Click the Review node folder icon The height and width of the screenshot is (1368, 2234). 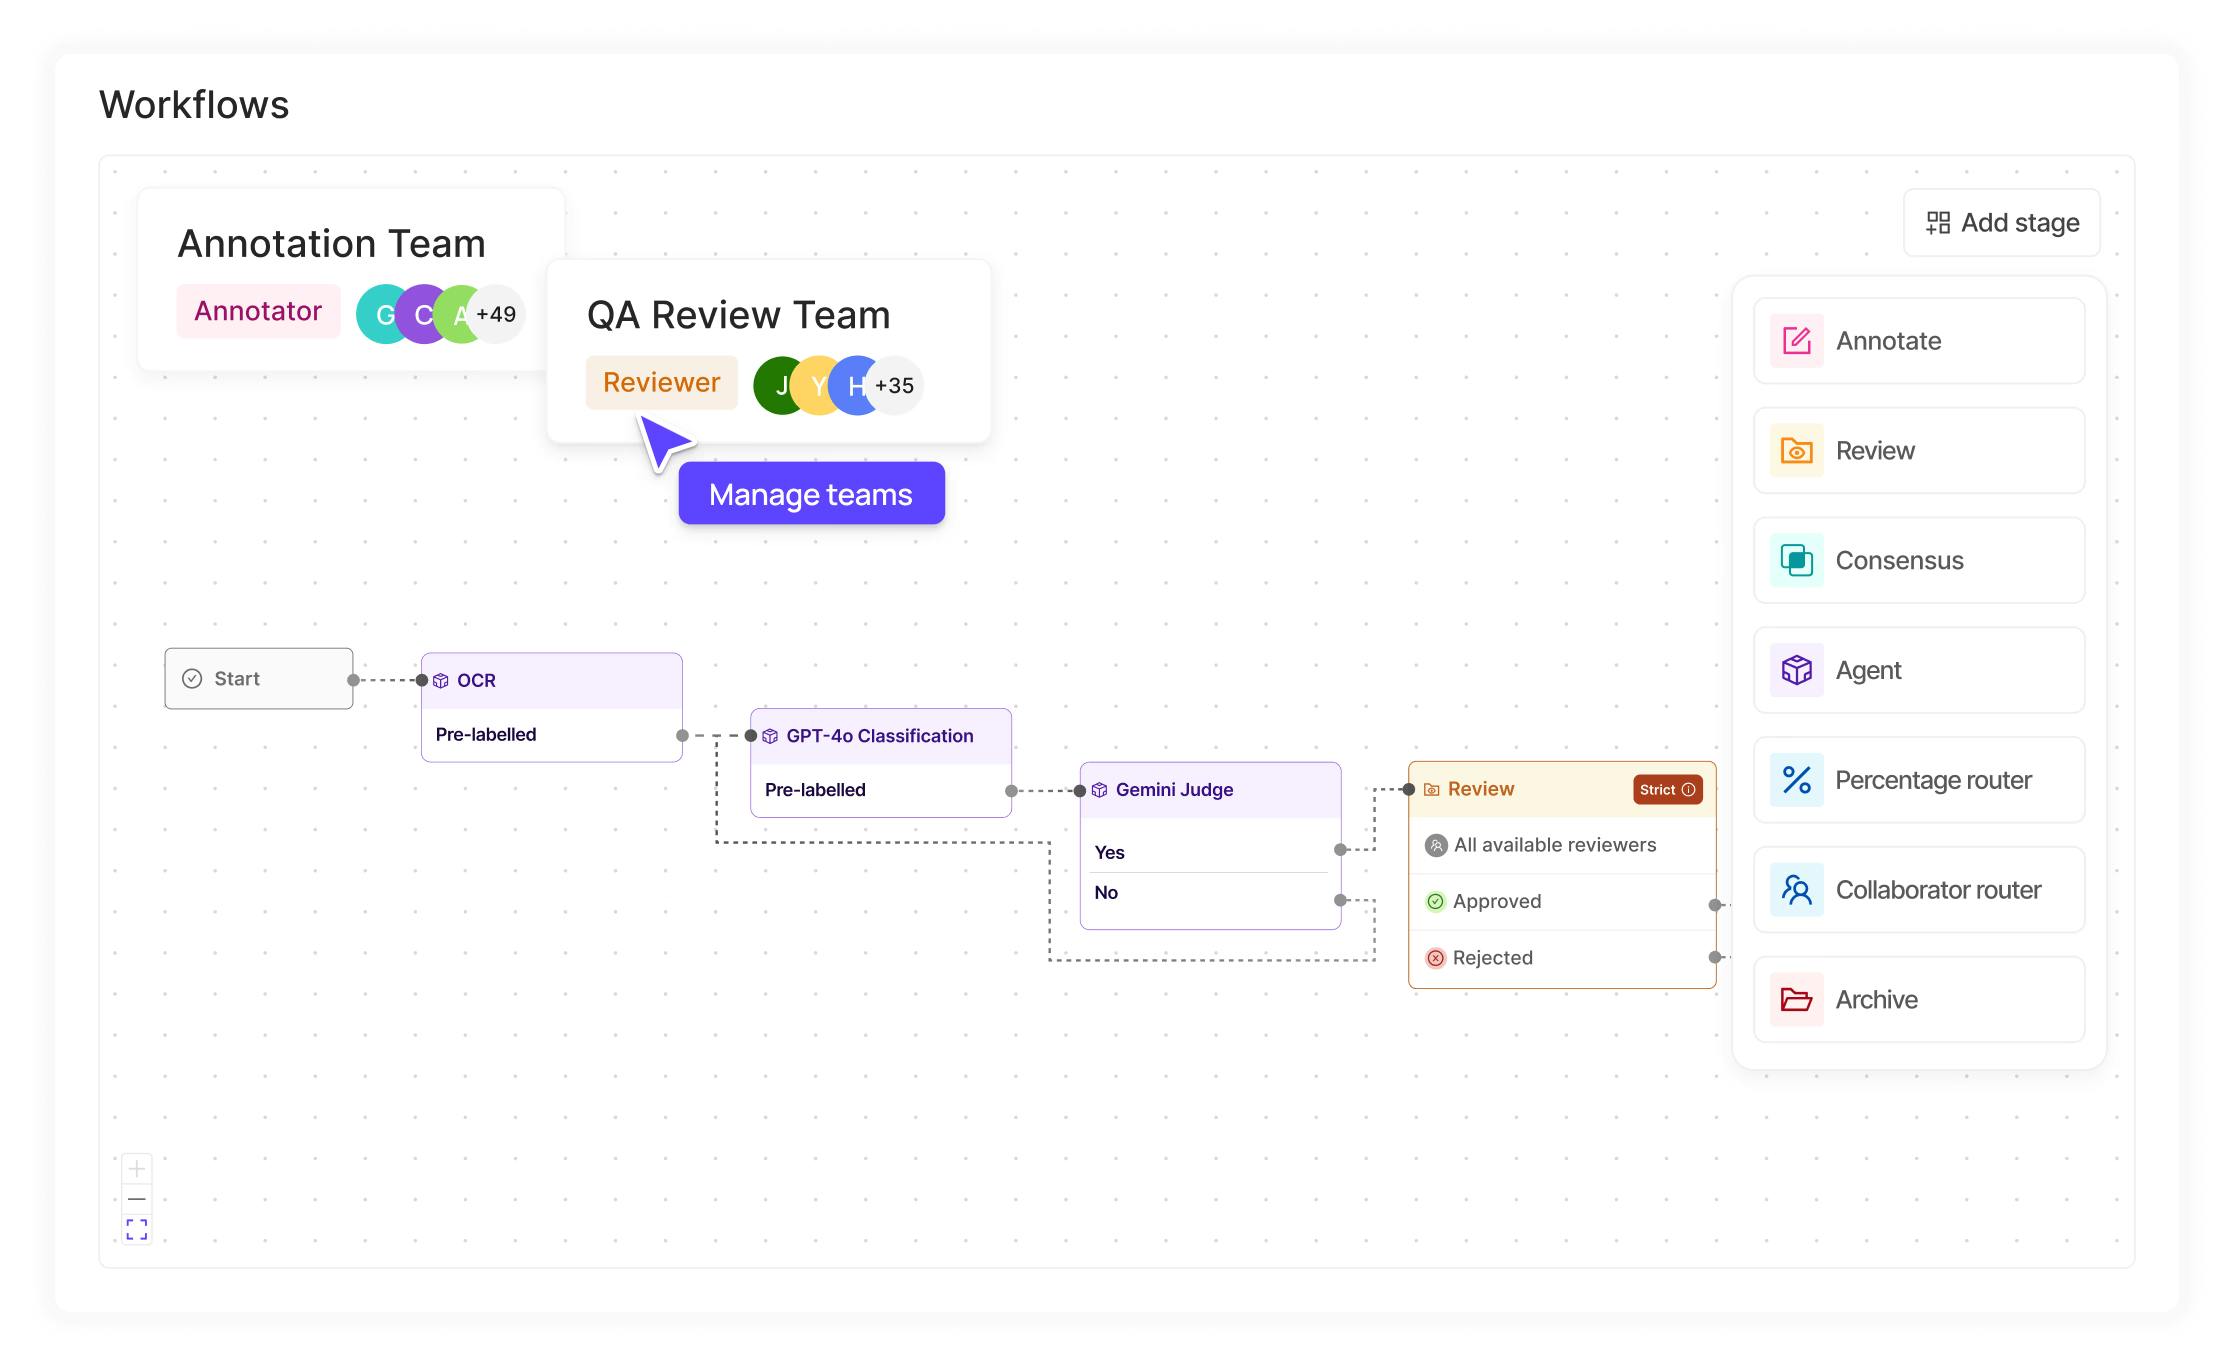[1431, 789]
